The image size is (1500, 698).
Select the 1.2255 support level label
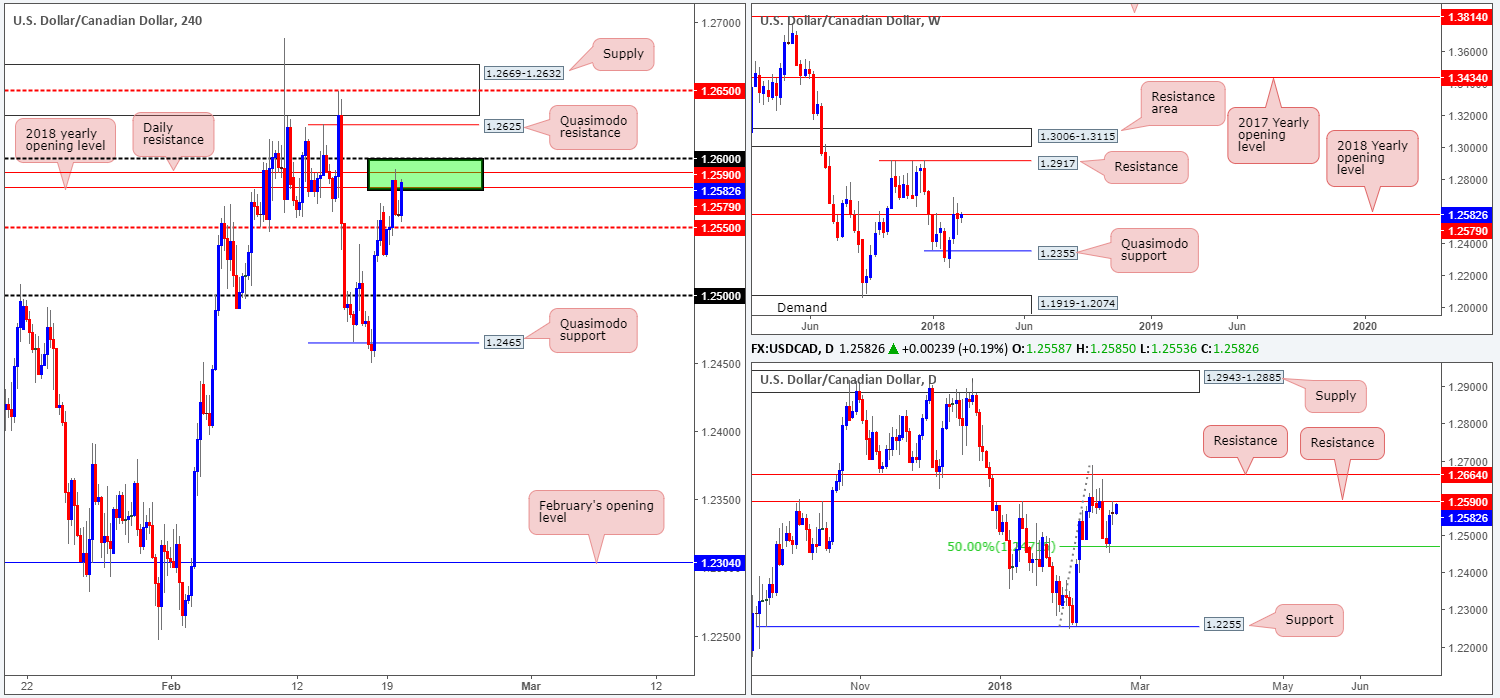(1224, 626)
